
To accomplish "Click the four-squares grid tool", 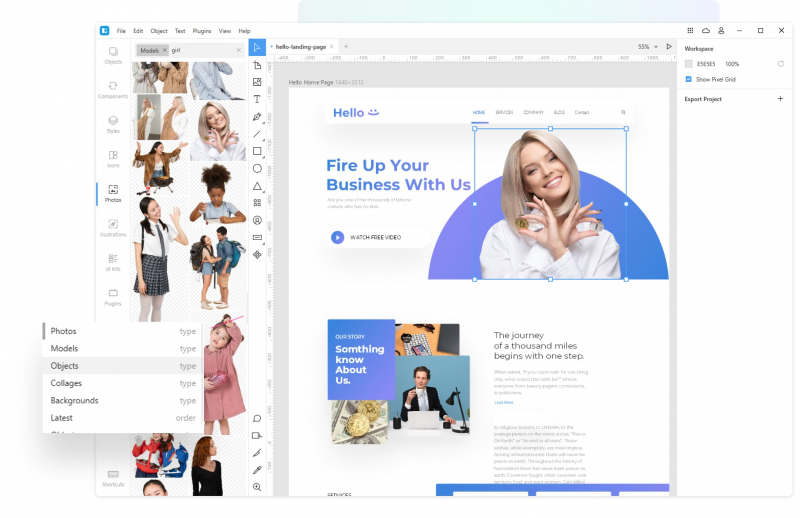I will (x=257, y=203).
